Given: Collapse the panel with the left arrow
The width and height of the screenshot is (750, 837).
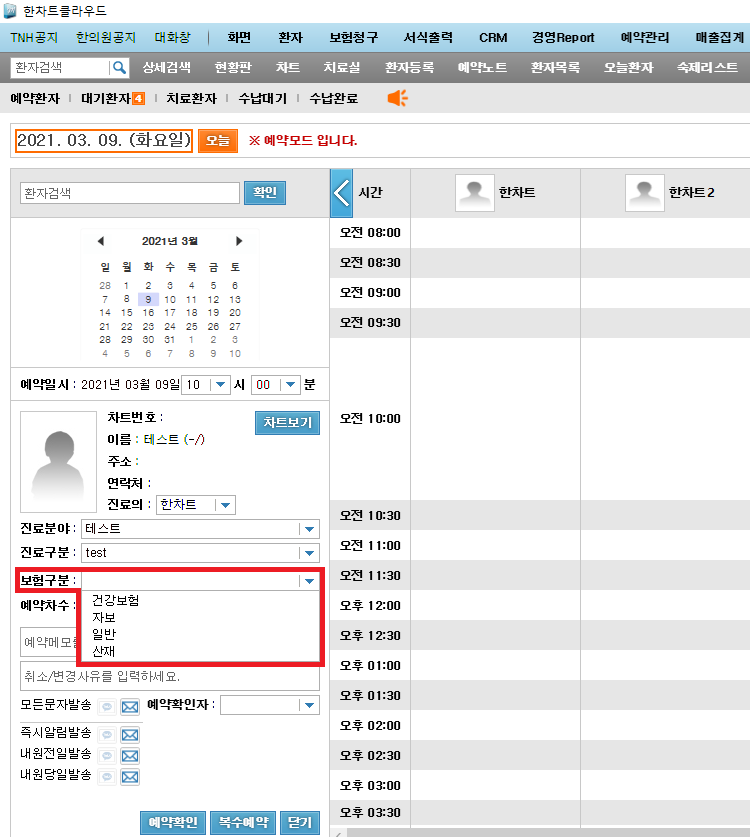Looking at the screenshot, I should pyautogui.click(x=341, y=192).
